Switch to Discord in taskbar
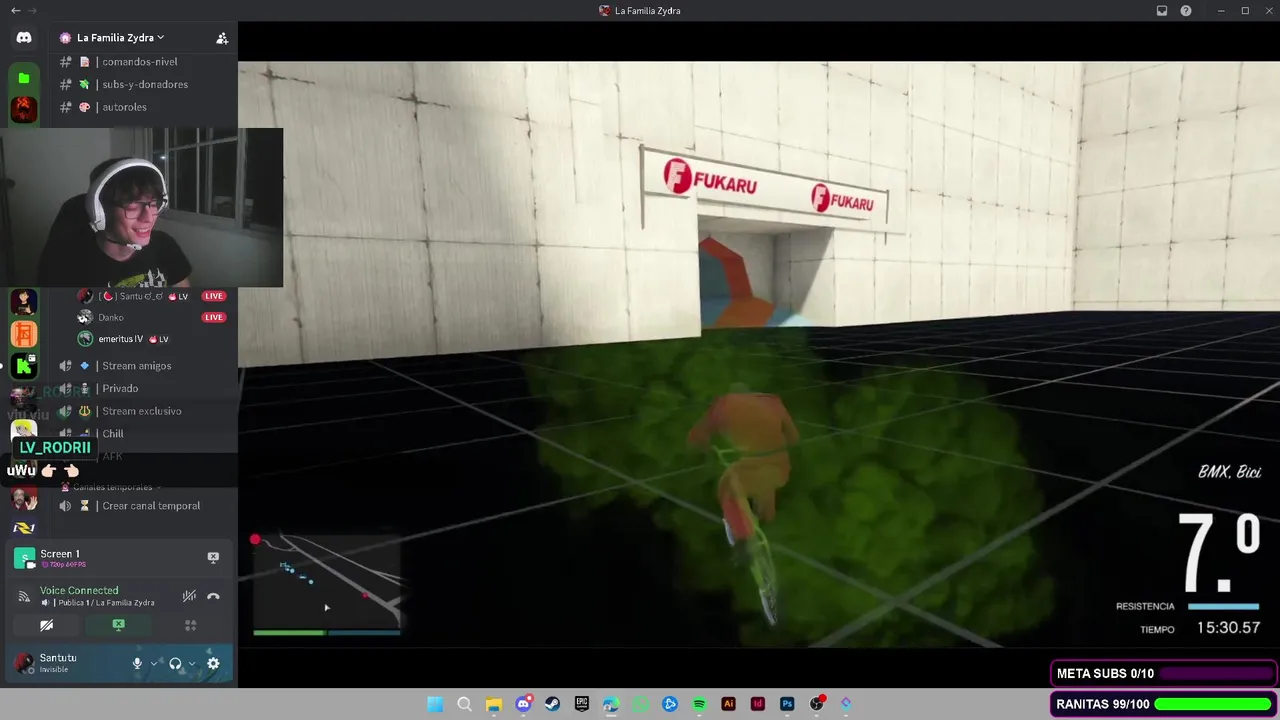 click(x=523, y=704)
